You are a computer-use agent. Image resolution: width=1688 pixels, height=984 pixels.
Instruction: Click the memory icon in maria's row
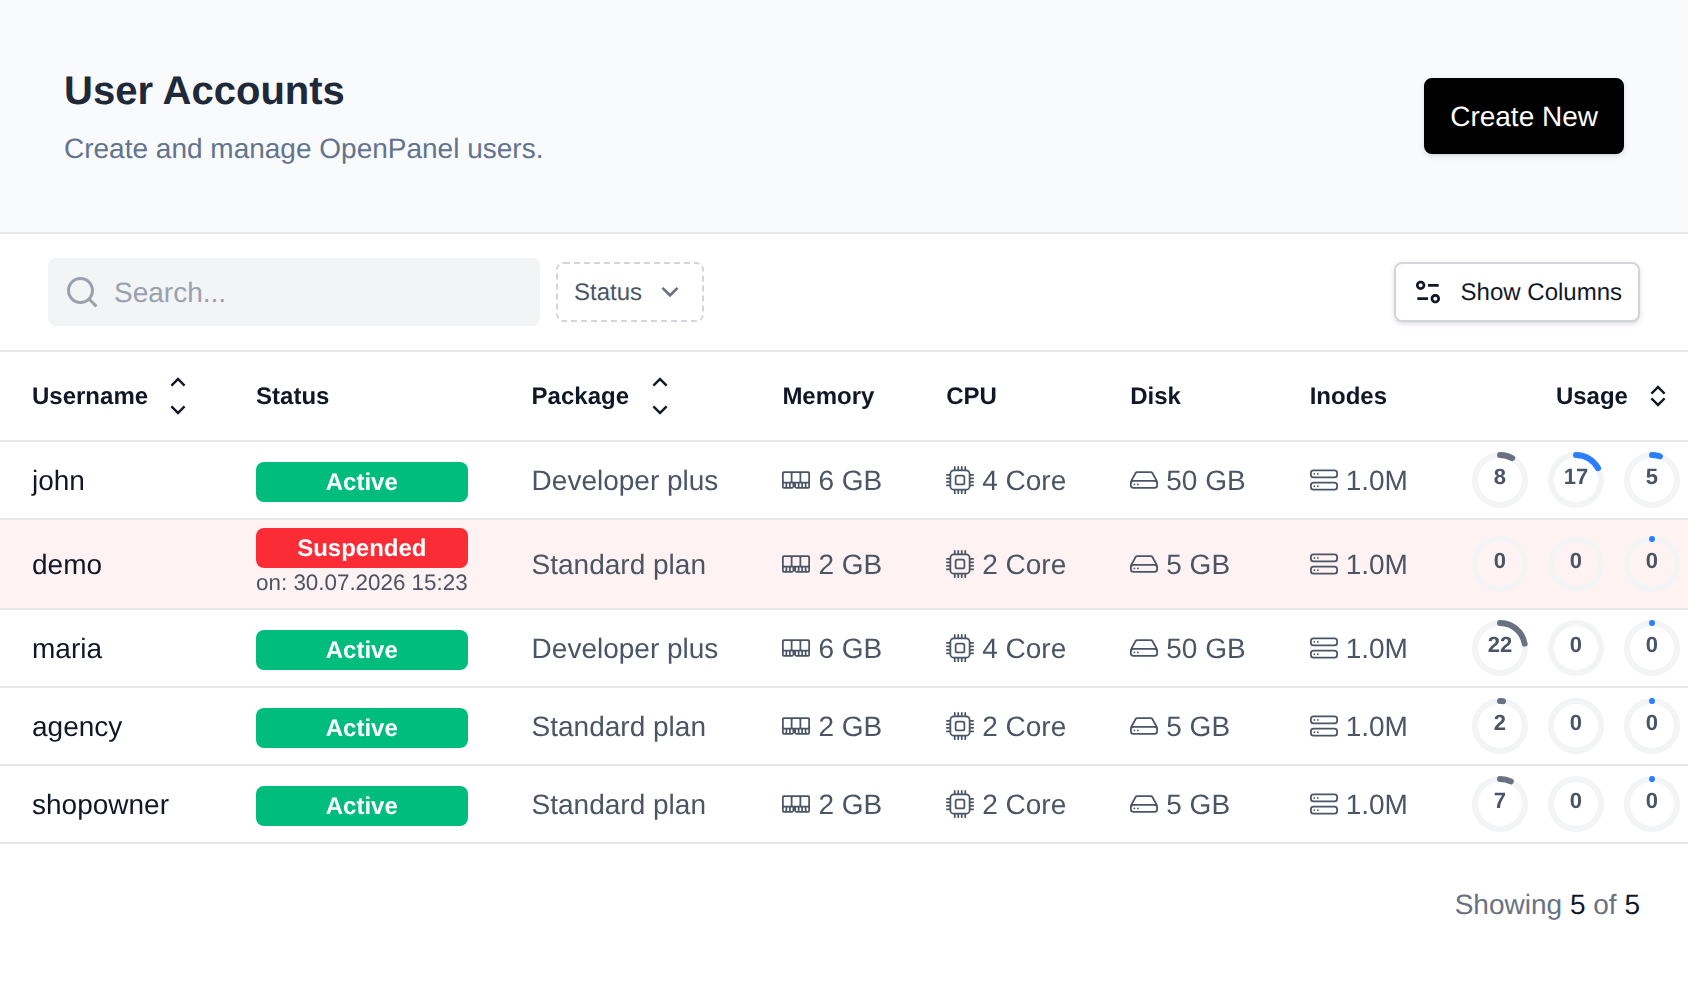[796, 649]
